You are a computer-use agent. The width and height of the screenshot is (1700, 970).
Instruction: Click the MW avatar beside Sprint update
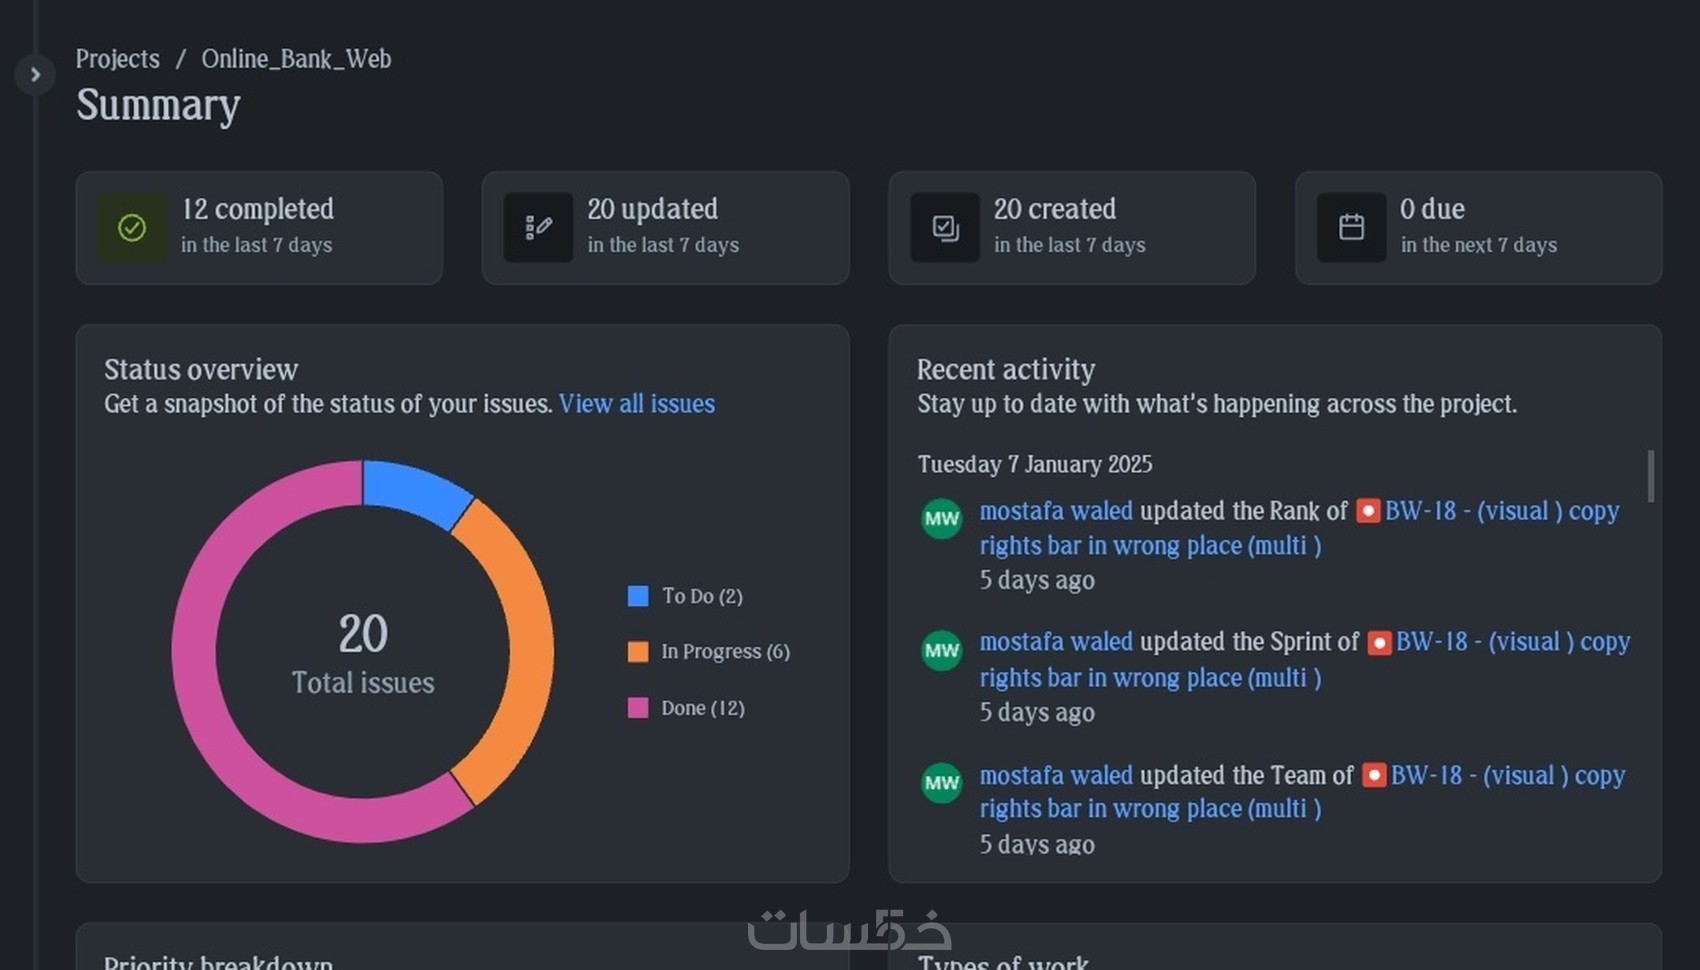click(x=941, y=650)
